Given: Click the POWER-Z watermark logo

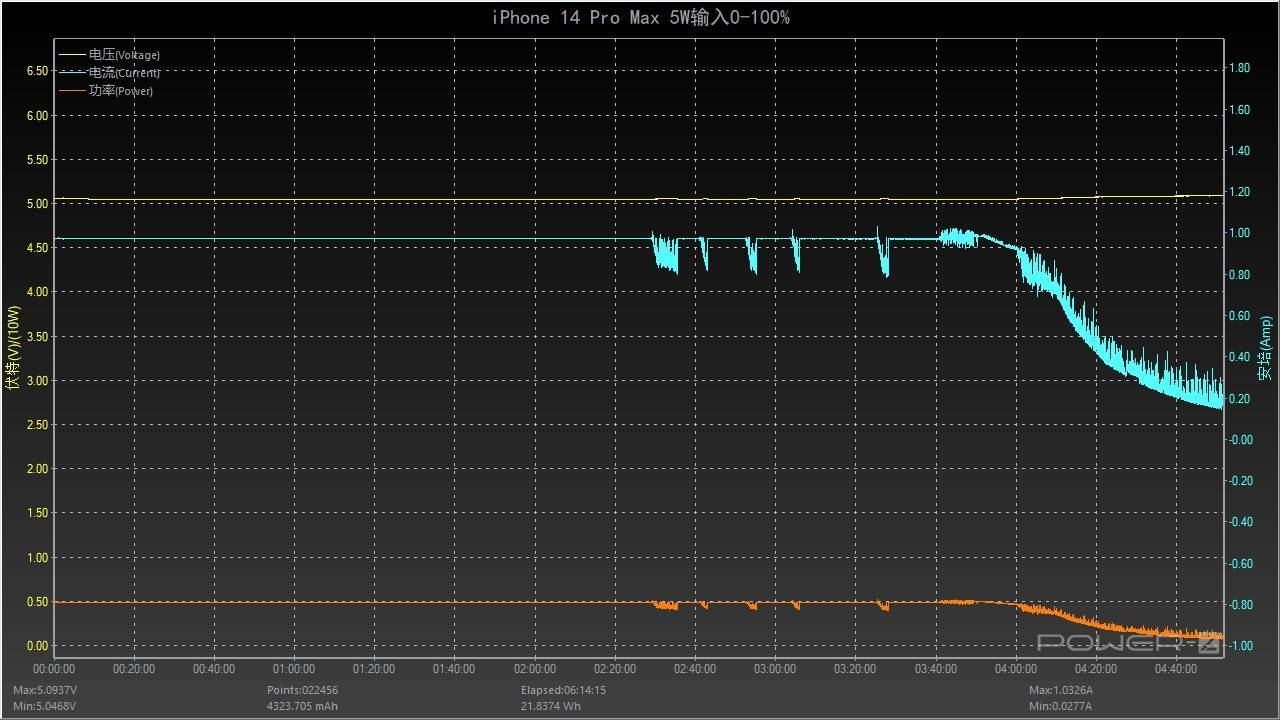Looking at the screenshot, I should 1128,643.
